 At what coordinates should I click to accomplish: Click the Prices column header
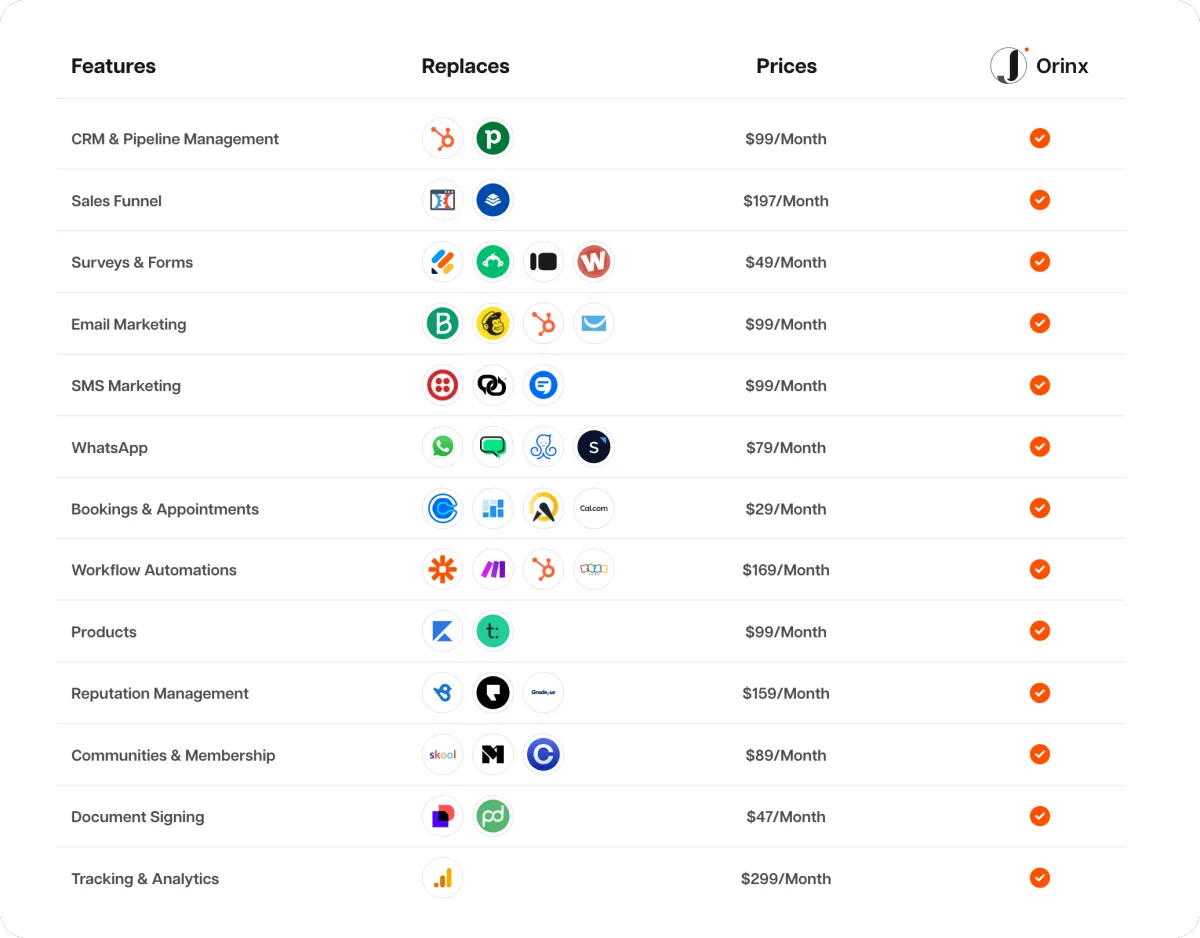[x=786, y=66]
